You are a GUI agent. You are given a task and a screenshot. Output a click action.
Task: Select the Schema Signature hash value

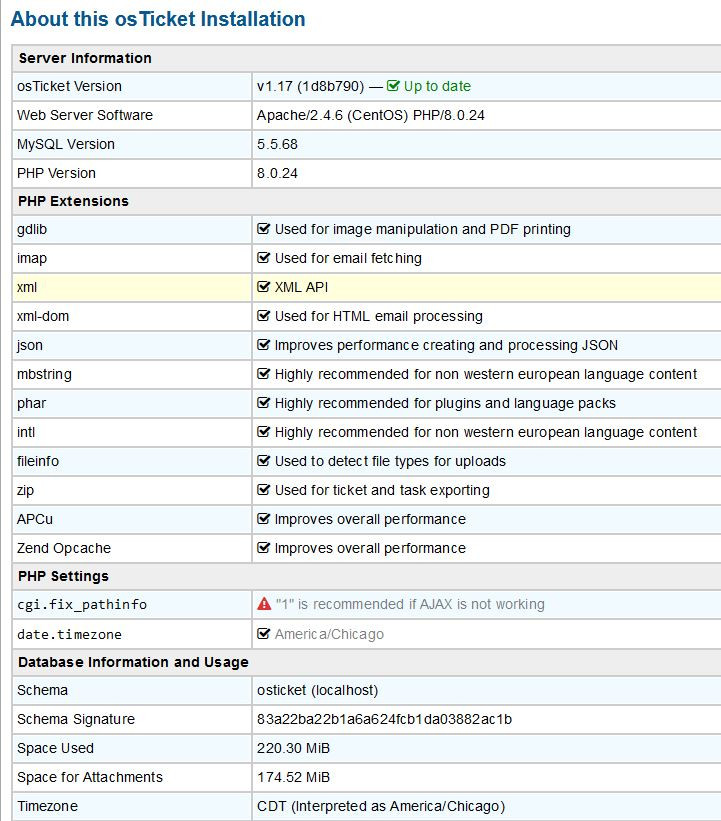(x=385, y=719)
